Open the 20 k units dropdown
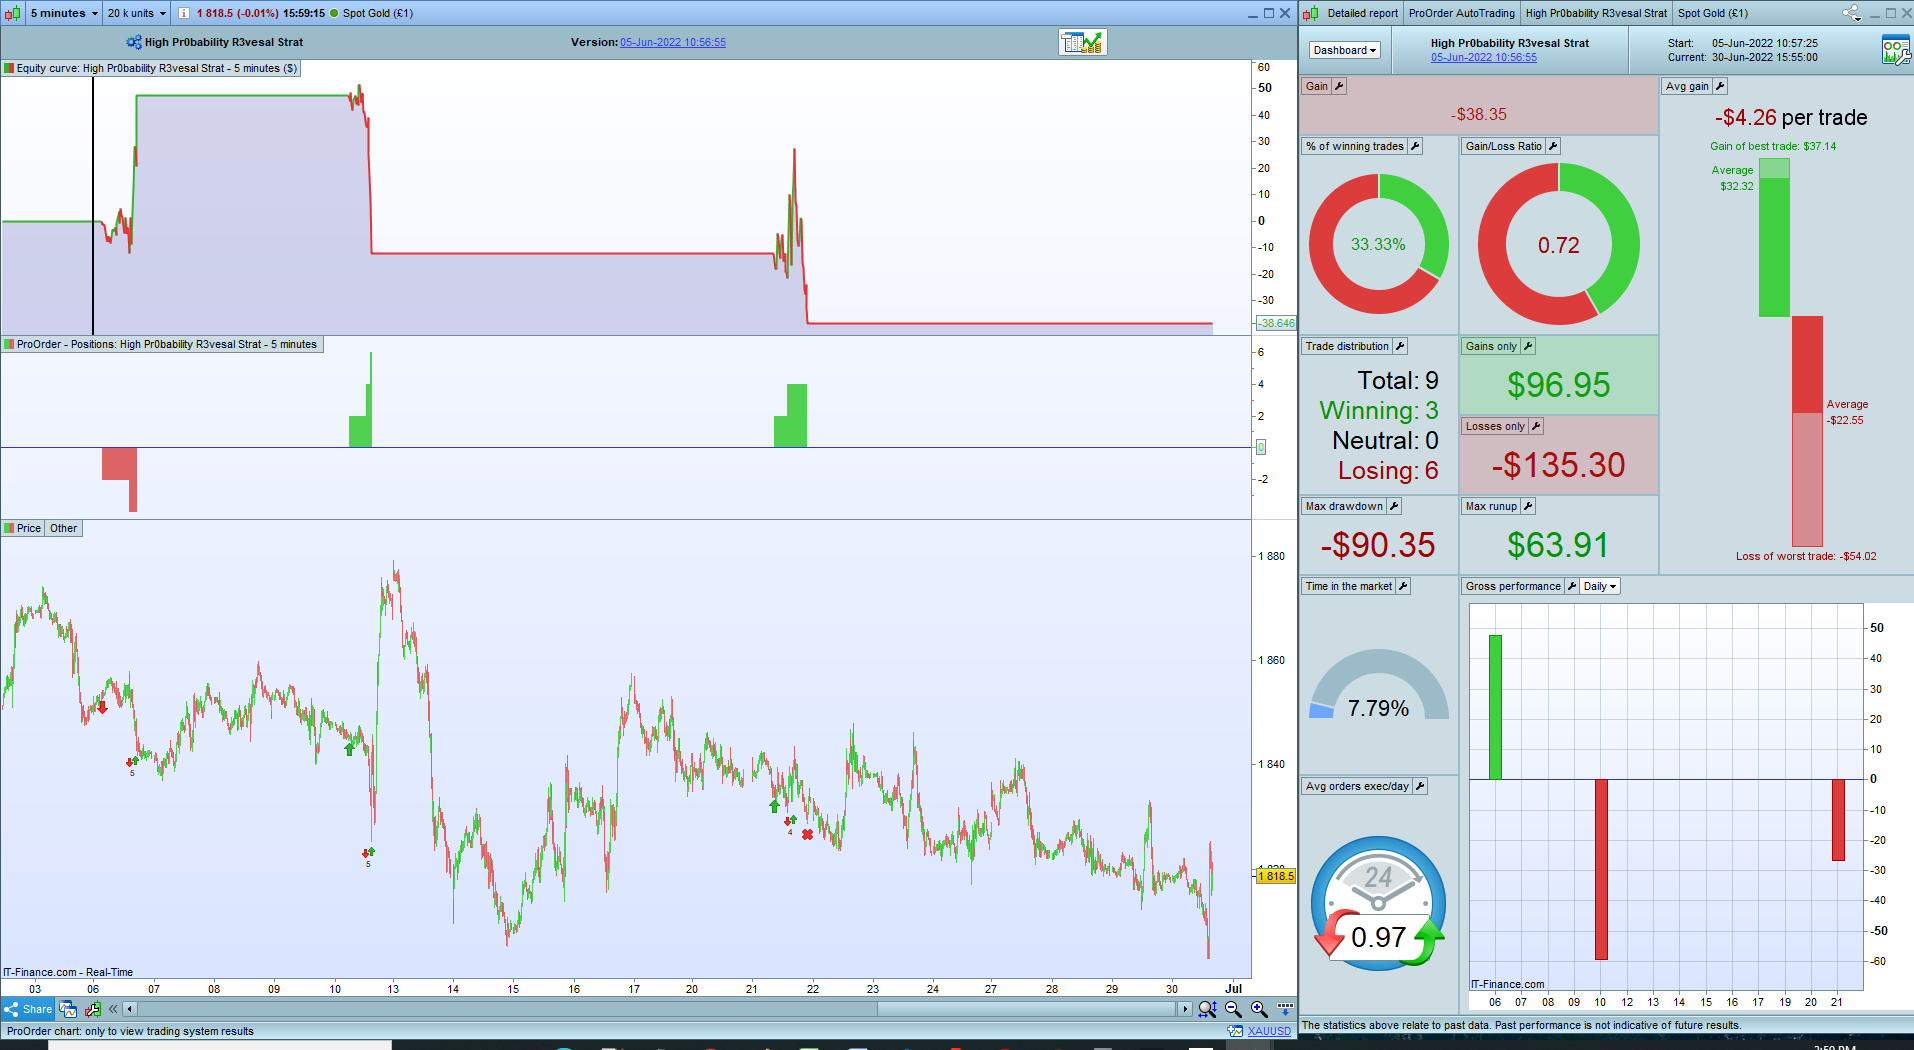The image size is (1914, 1050). [137, 13]
